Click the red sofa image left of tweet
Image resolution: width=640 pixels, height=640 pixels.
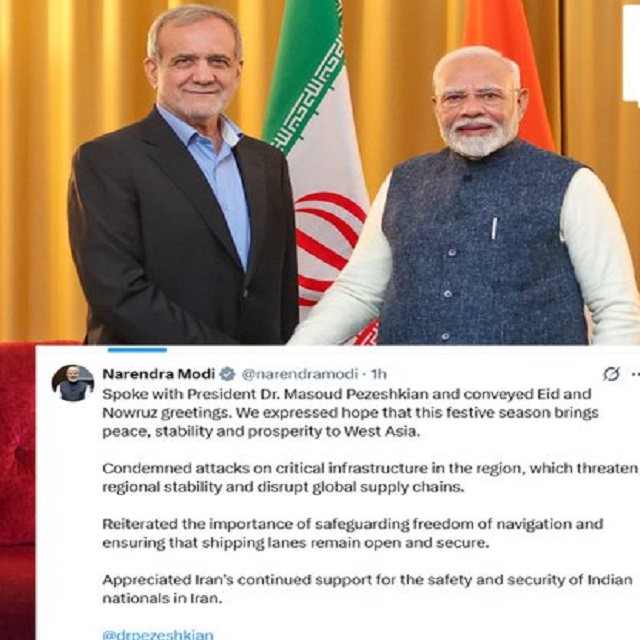[x=18, y=492]
